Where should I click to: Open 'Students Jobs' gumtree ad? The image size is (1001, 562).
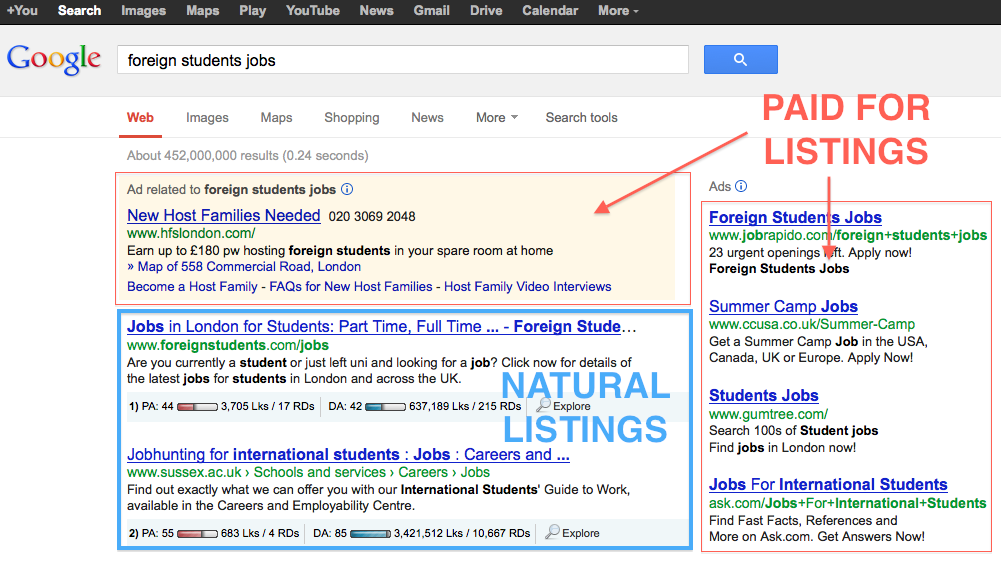click(x=764, y=395)
